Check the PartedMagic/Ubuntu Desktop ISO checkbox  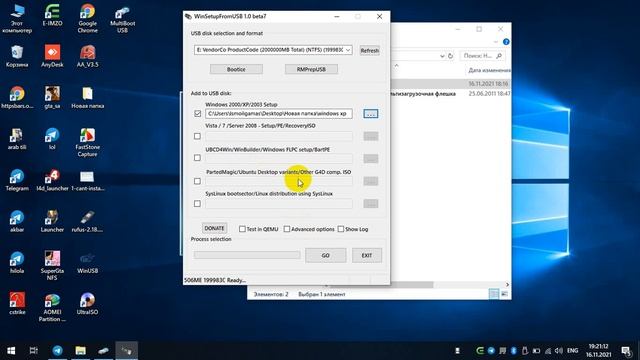pyautogui.click(x=198, y=181)
